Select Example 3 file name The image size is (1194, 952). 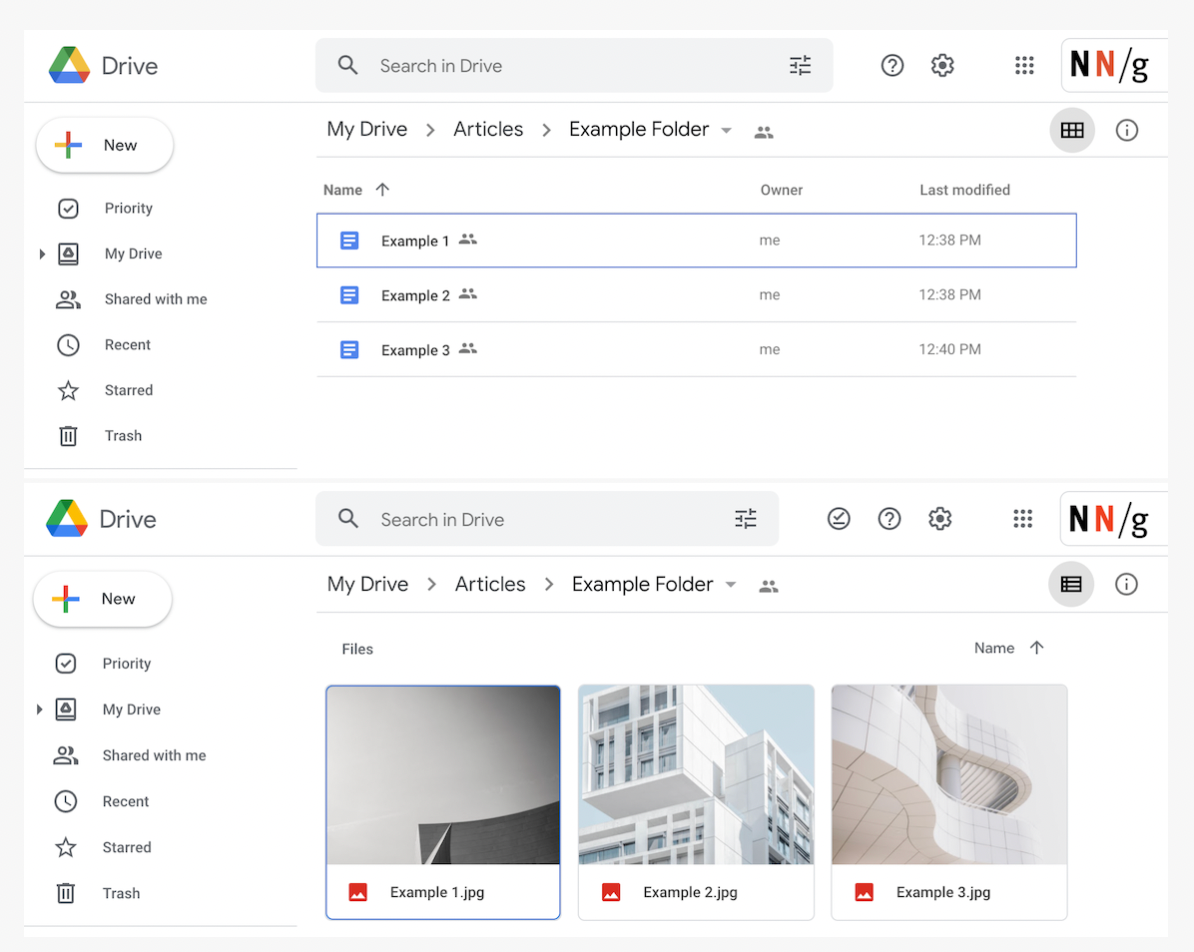point(415,350)
